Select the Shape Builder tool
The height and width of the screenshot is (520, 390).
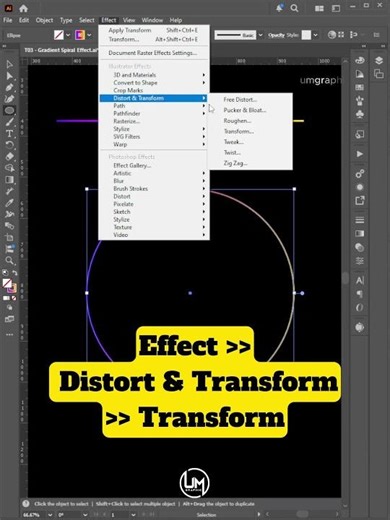click(9, 168)
